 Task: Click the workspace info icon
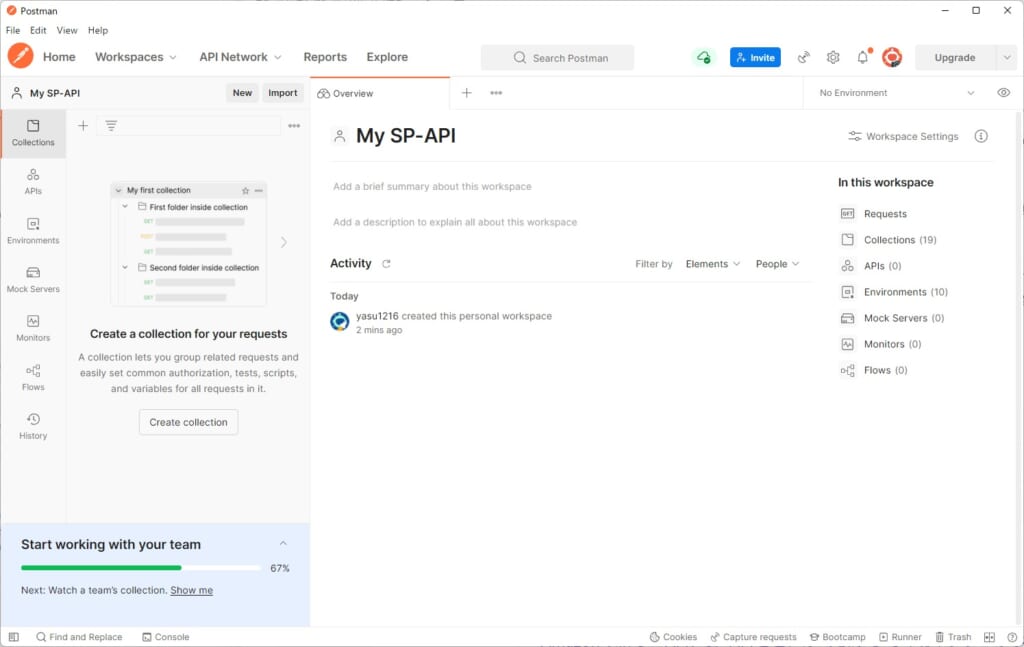click(x=981, y=136)
